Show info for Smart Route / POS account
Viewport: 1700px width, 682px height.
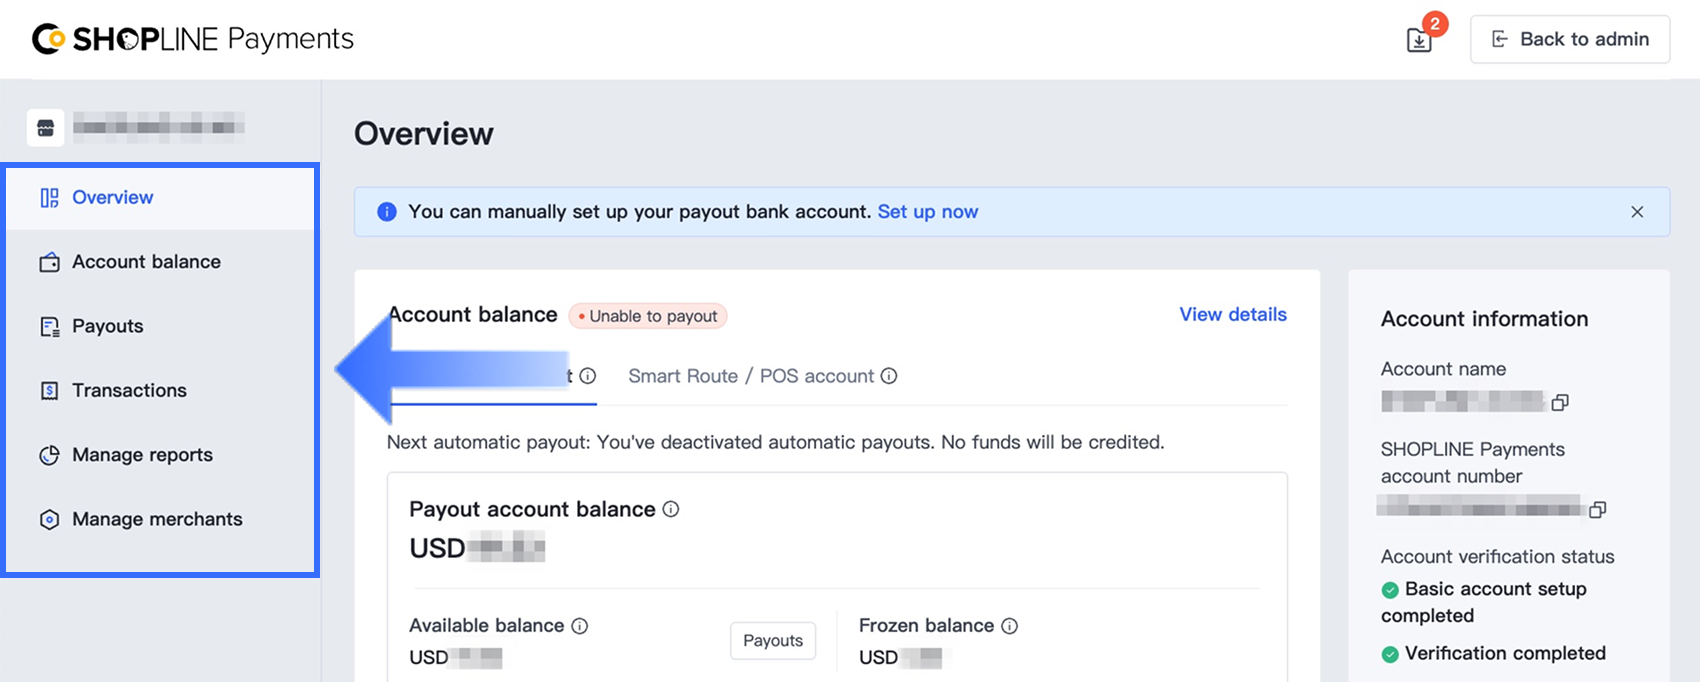tap(889, 376)
